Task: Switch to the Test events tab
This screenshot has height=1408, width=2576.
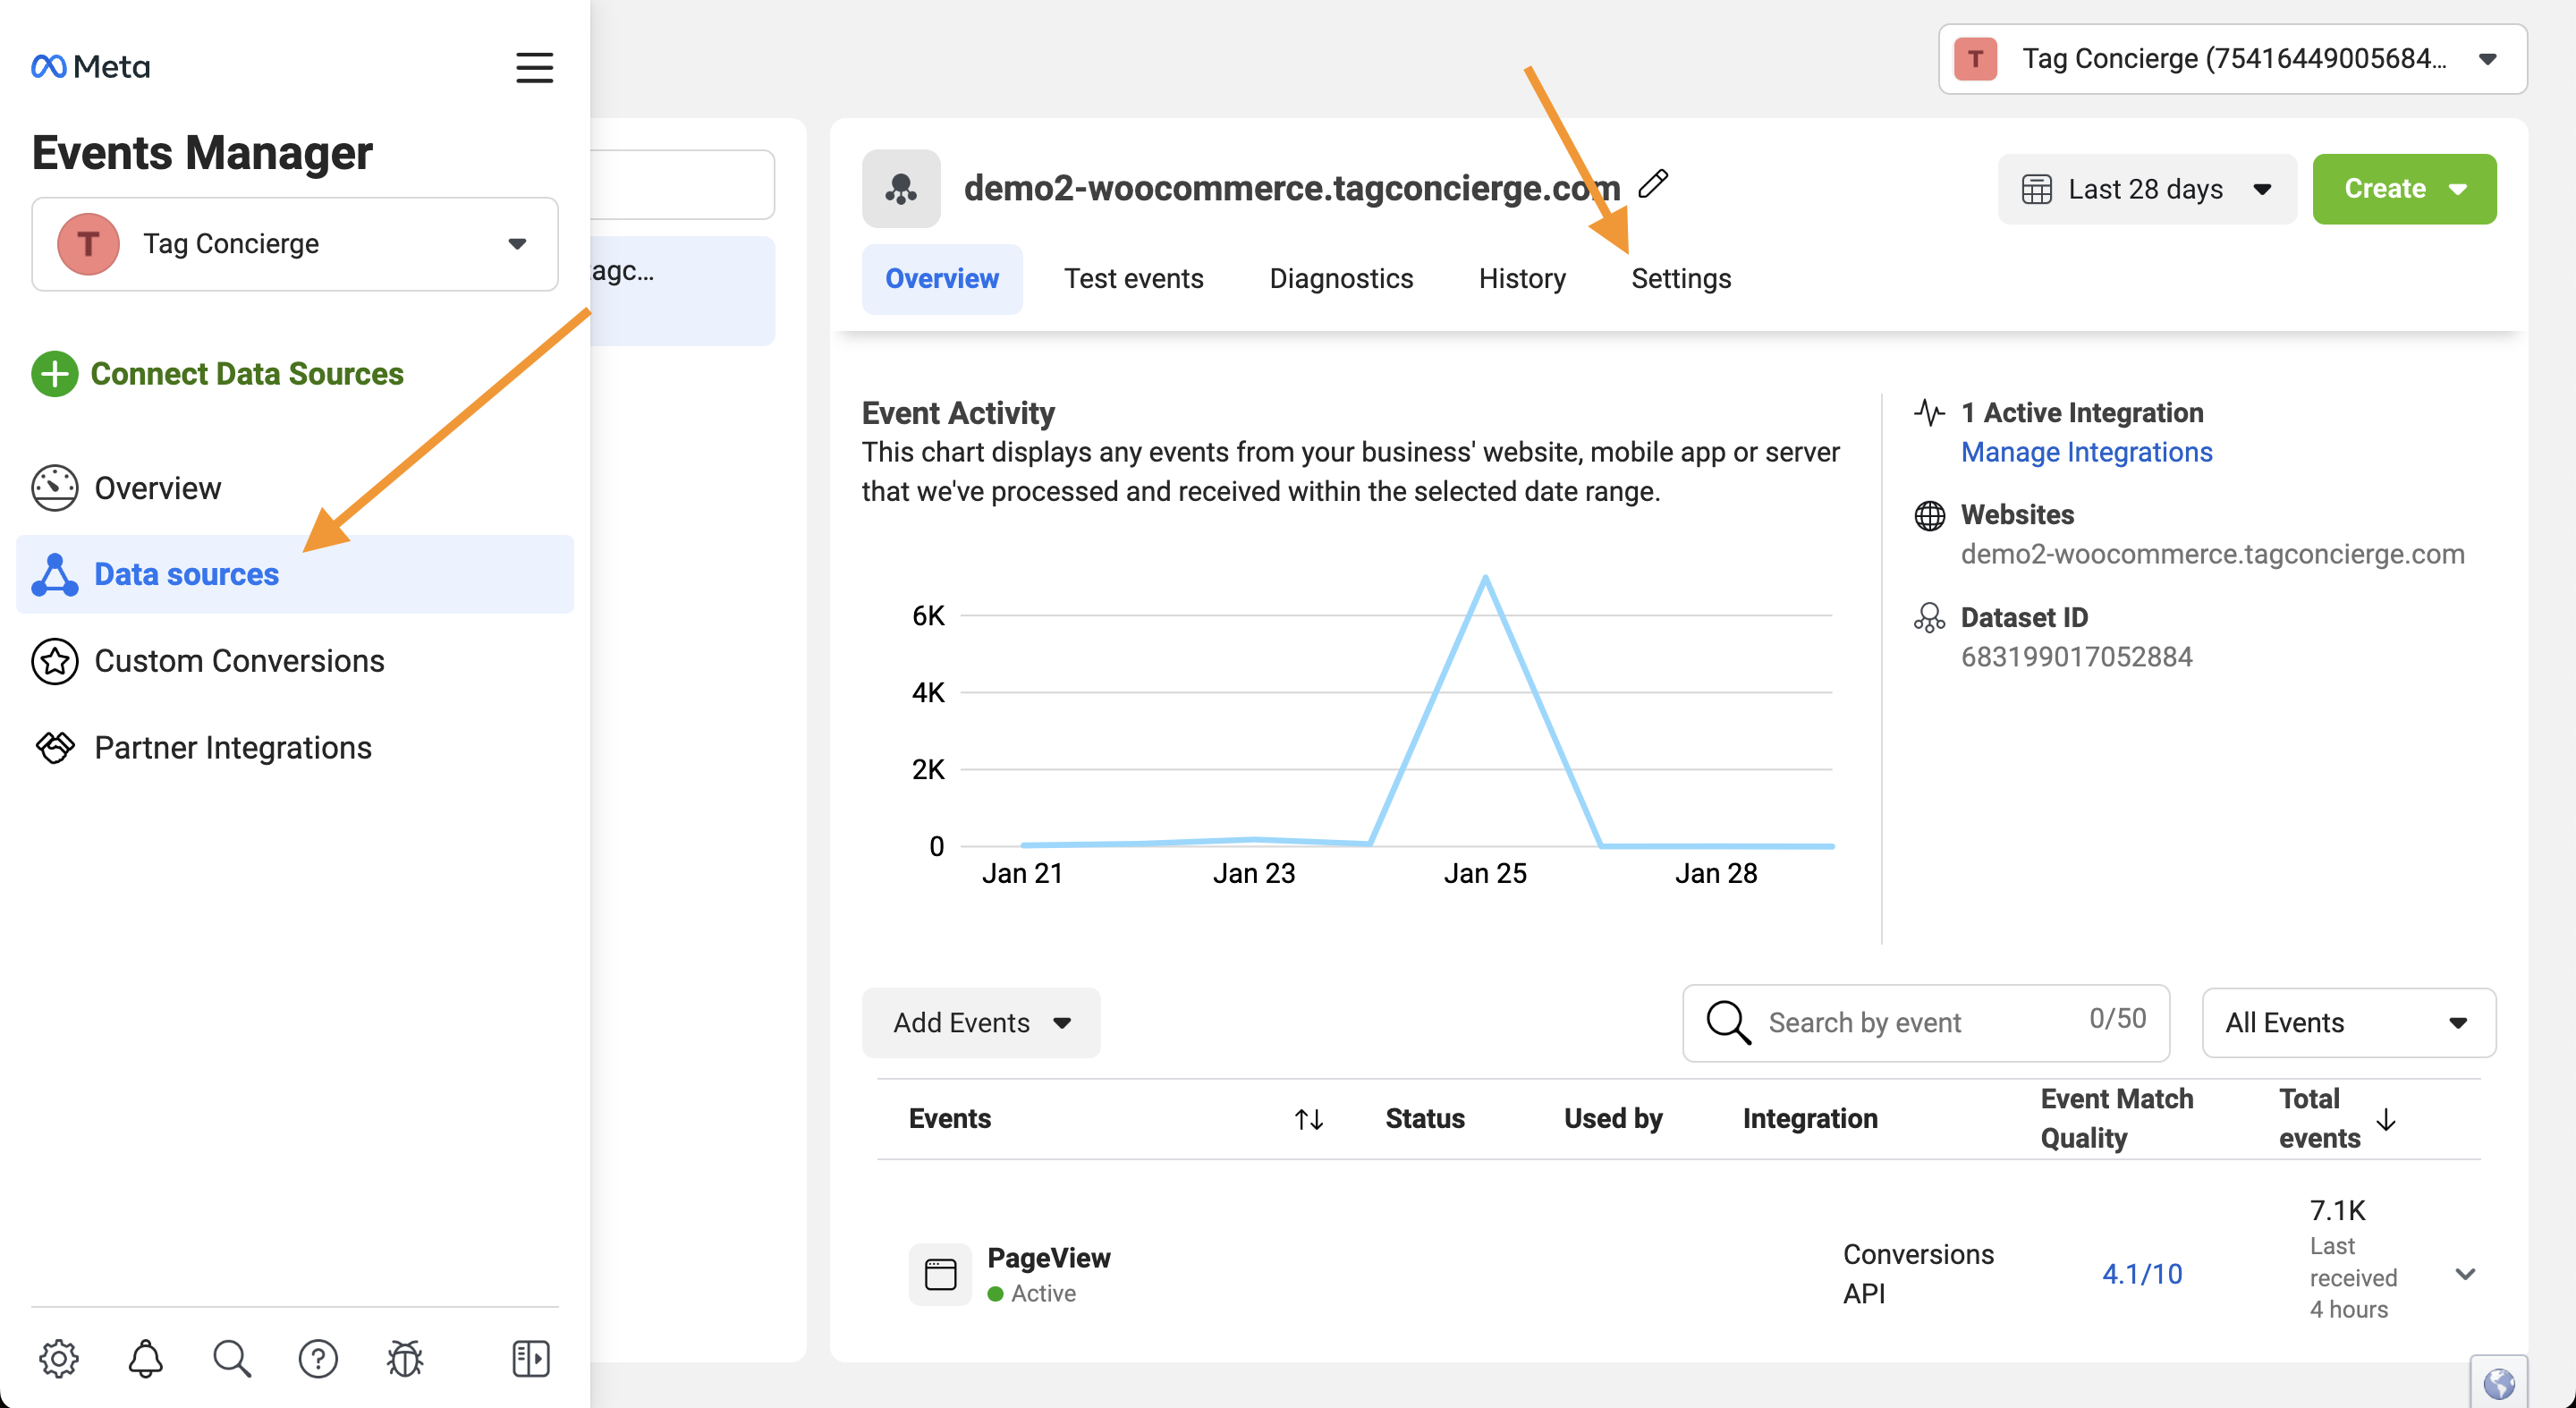Action: 1133,278
